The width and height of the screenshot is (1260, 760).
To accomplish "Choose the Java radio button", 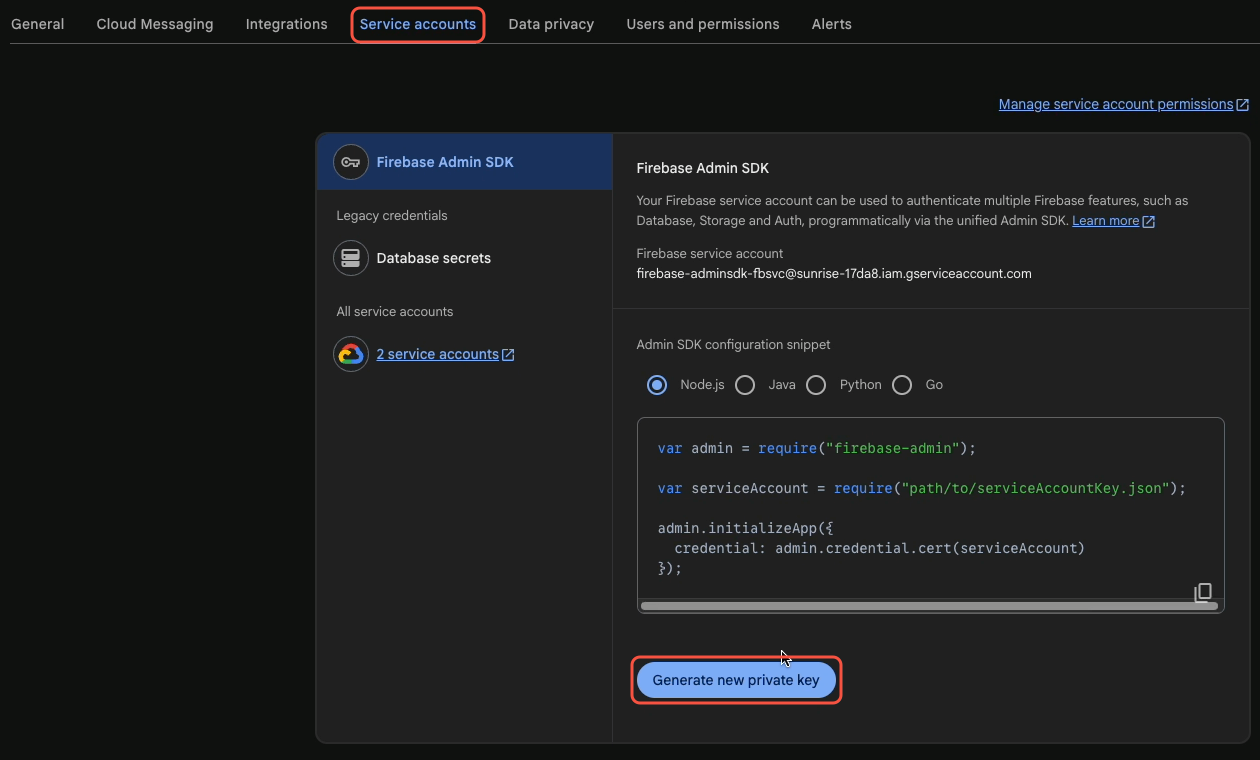I will (745, 385).
